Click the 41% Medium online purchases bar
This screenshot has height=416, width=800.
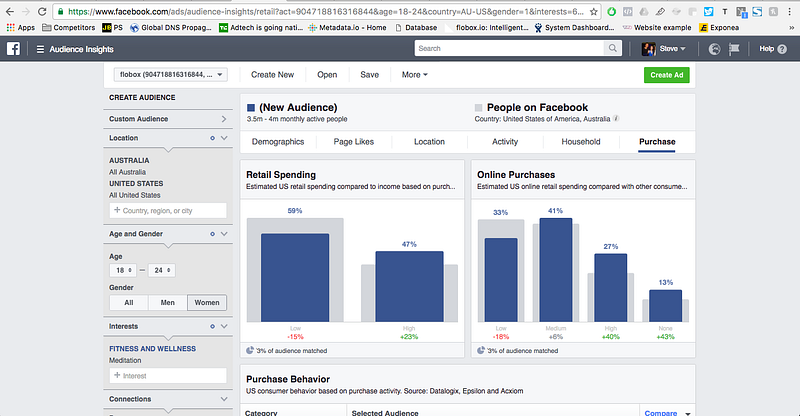coord(556,270)
